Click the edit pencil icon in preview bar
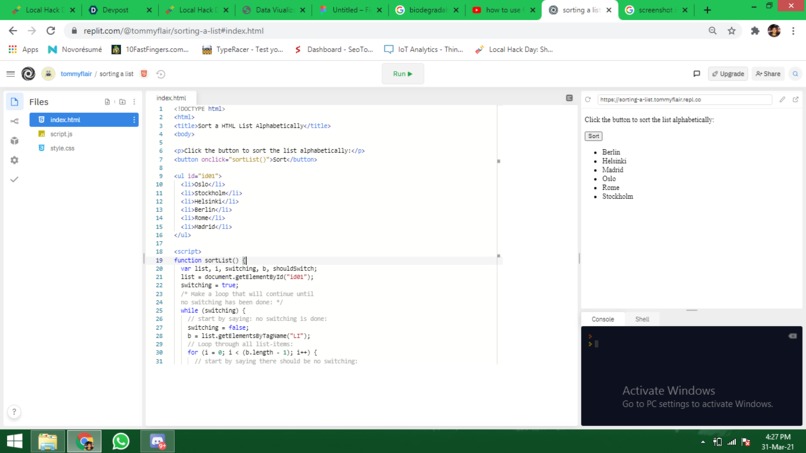806x453 pixels. (x=782, y=100)
